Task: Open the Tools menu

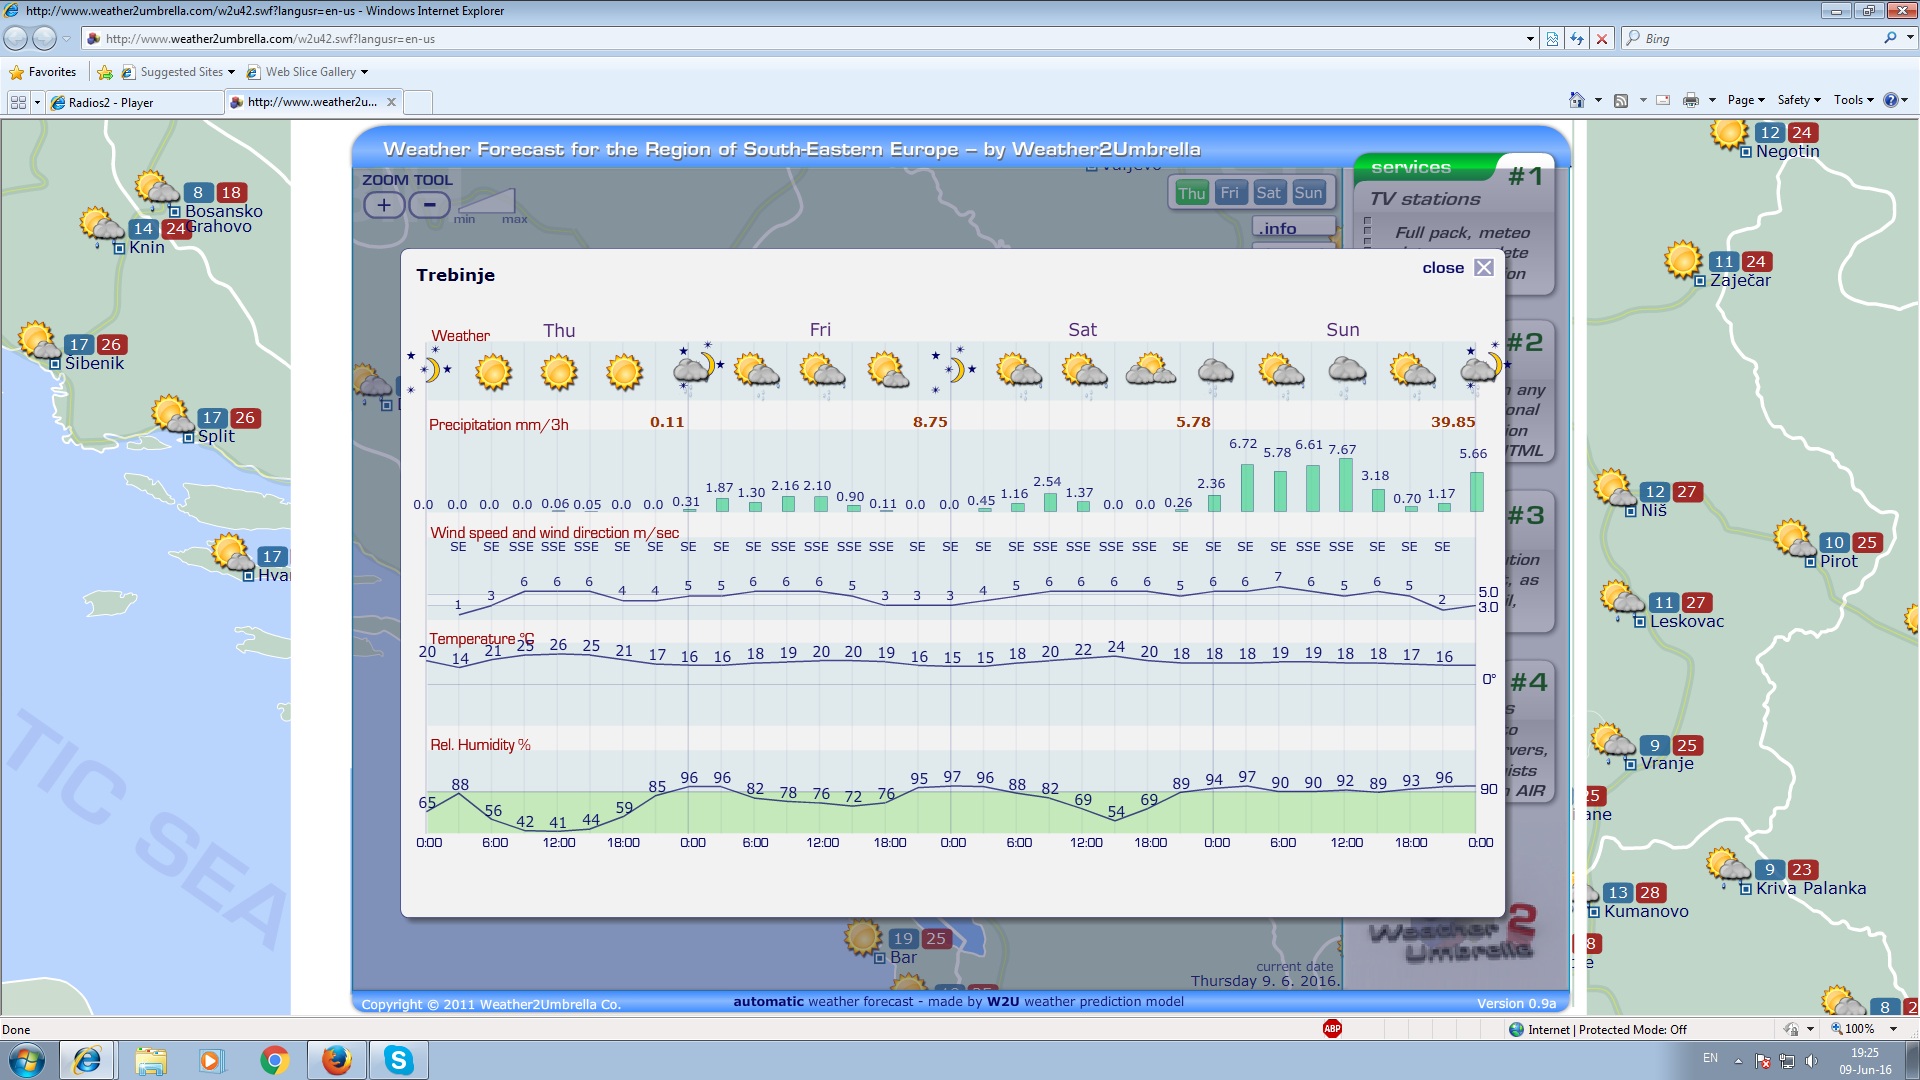Action: 1853,100
